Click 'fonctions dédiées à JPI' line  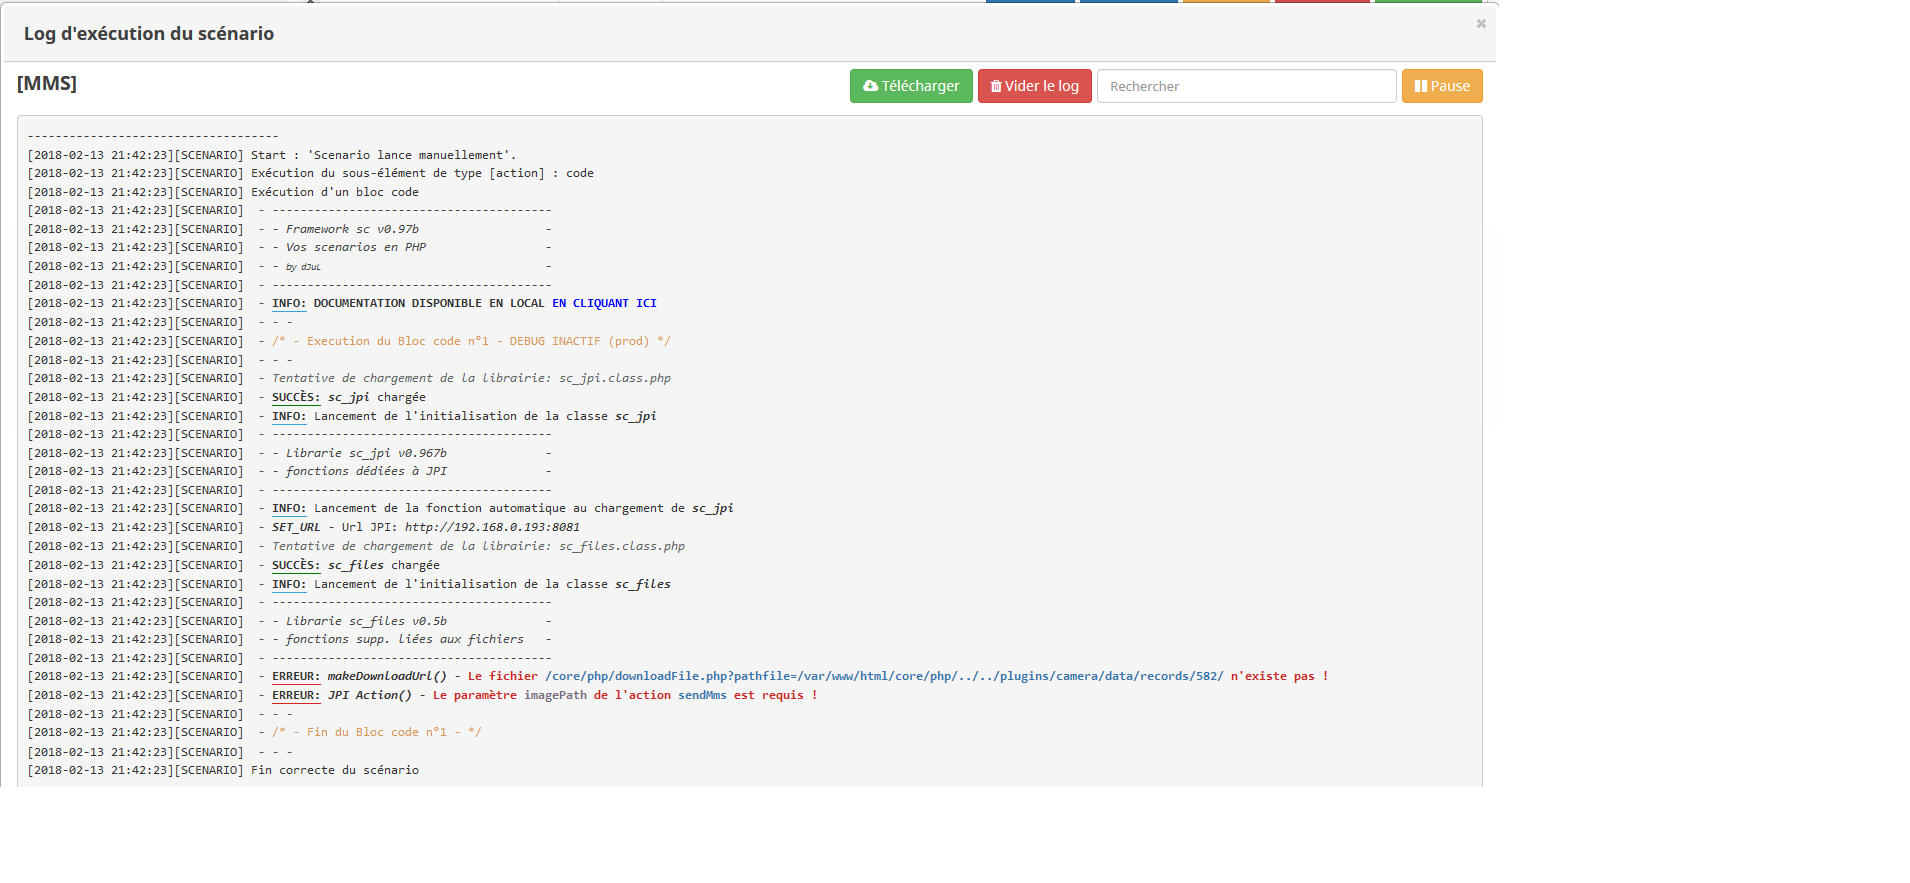point(290,471)
